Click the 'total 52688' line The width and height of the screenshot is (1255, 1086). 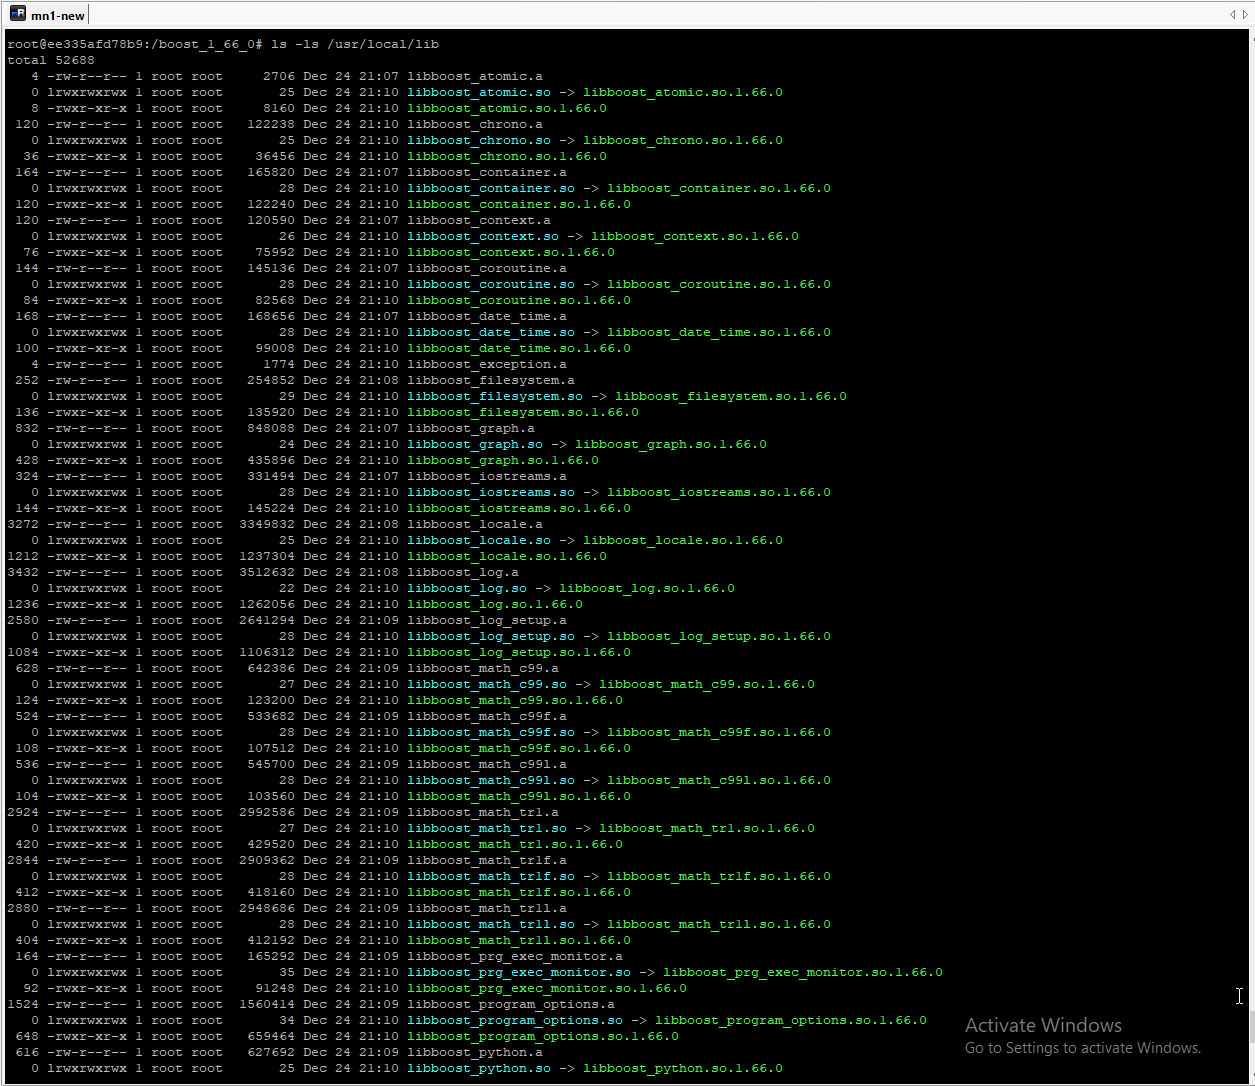(51, 60)
